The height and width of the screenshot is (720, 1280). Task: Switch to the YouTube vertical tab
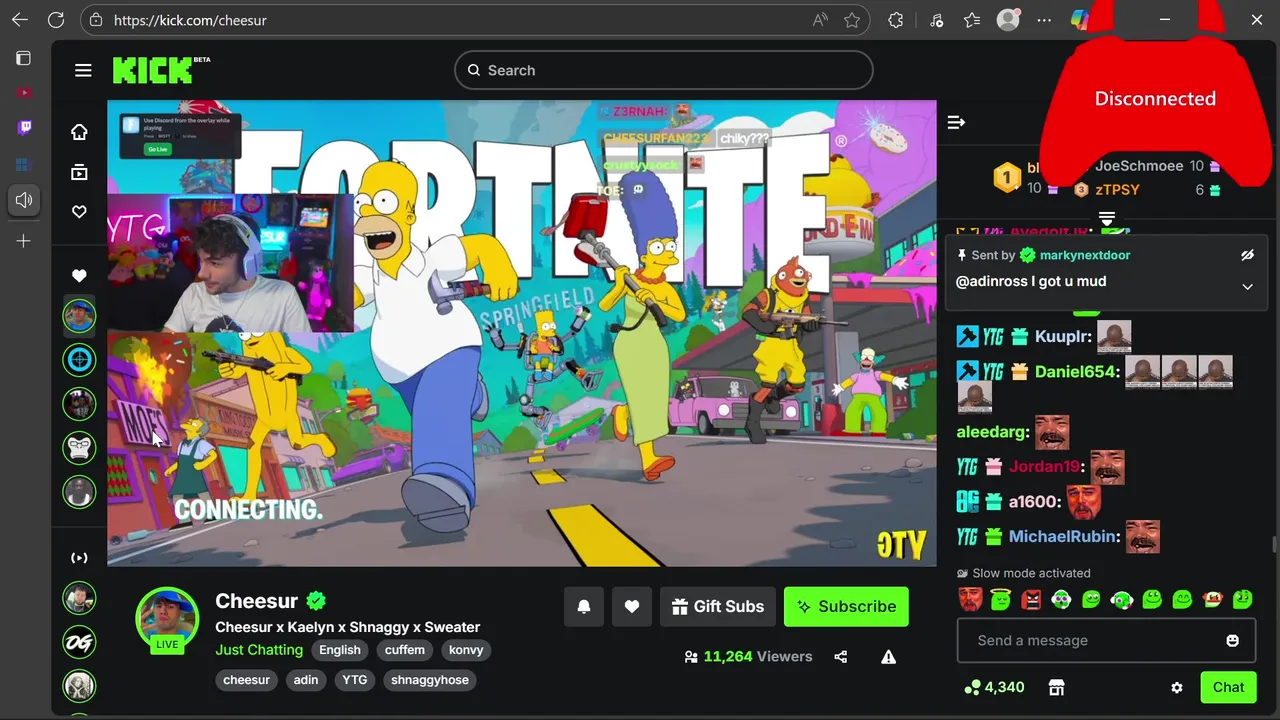coord(24,93)
